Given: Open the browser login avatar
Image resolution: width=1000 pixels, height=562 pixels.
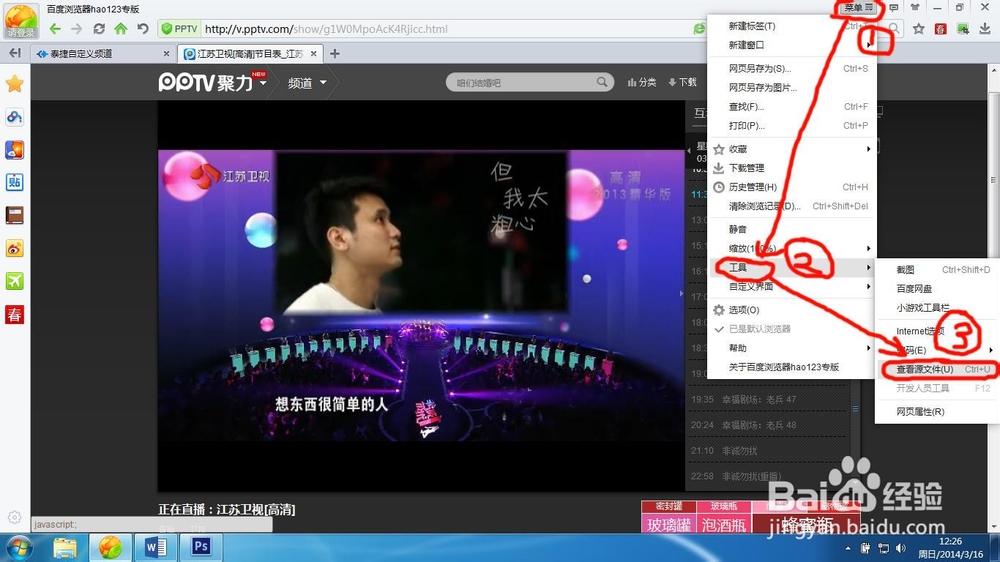Looking at the screenshot, I should tap(20, 20).
